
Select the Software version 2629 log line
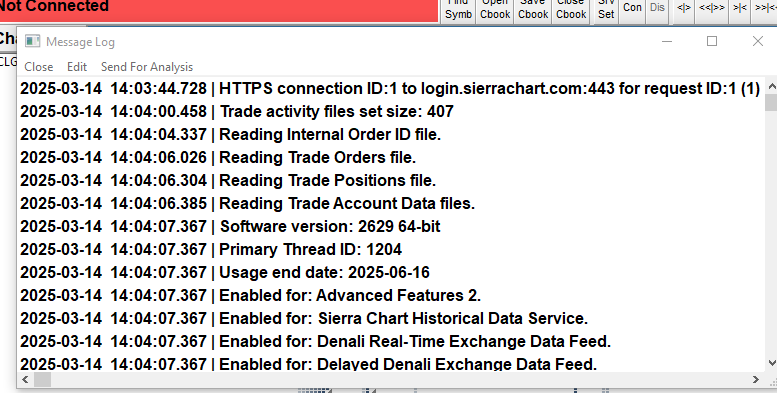230,226
